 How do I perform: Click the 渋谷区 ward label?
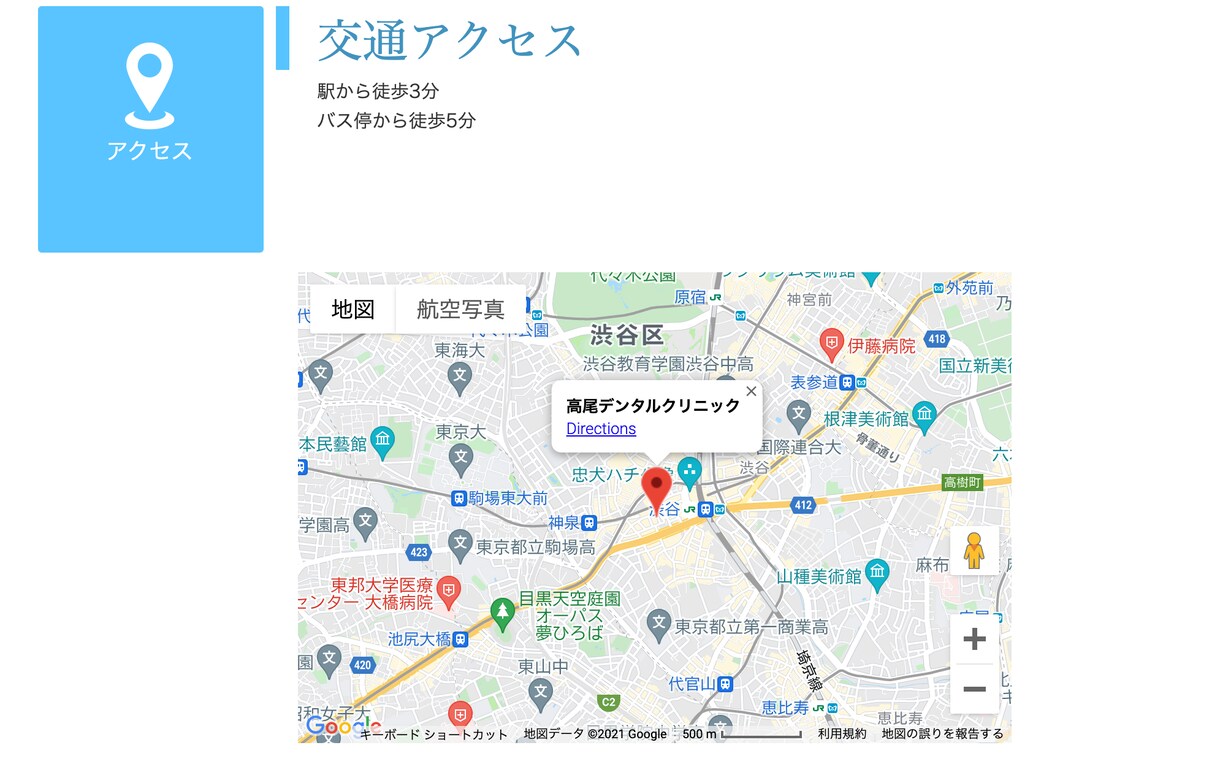(627, 335)
